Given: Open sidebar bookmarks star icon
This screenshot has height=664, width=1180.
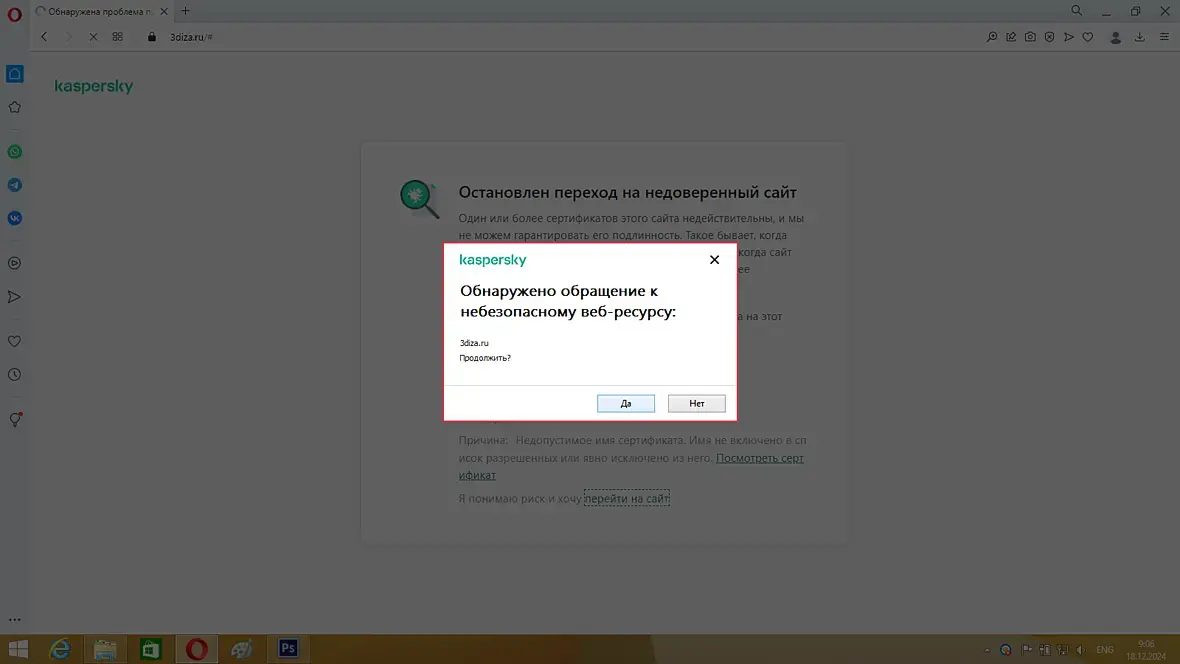Looking at the screenshot, I should pyautogui.click(x=14, y=107).
